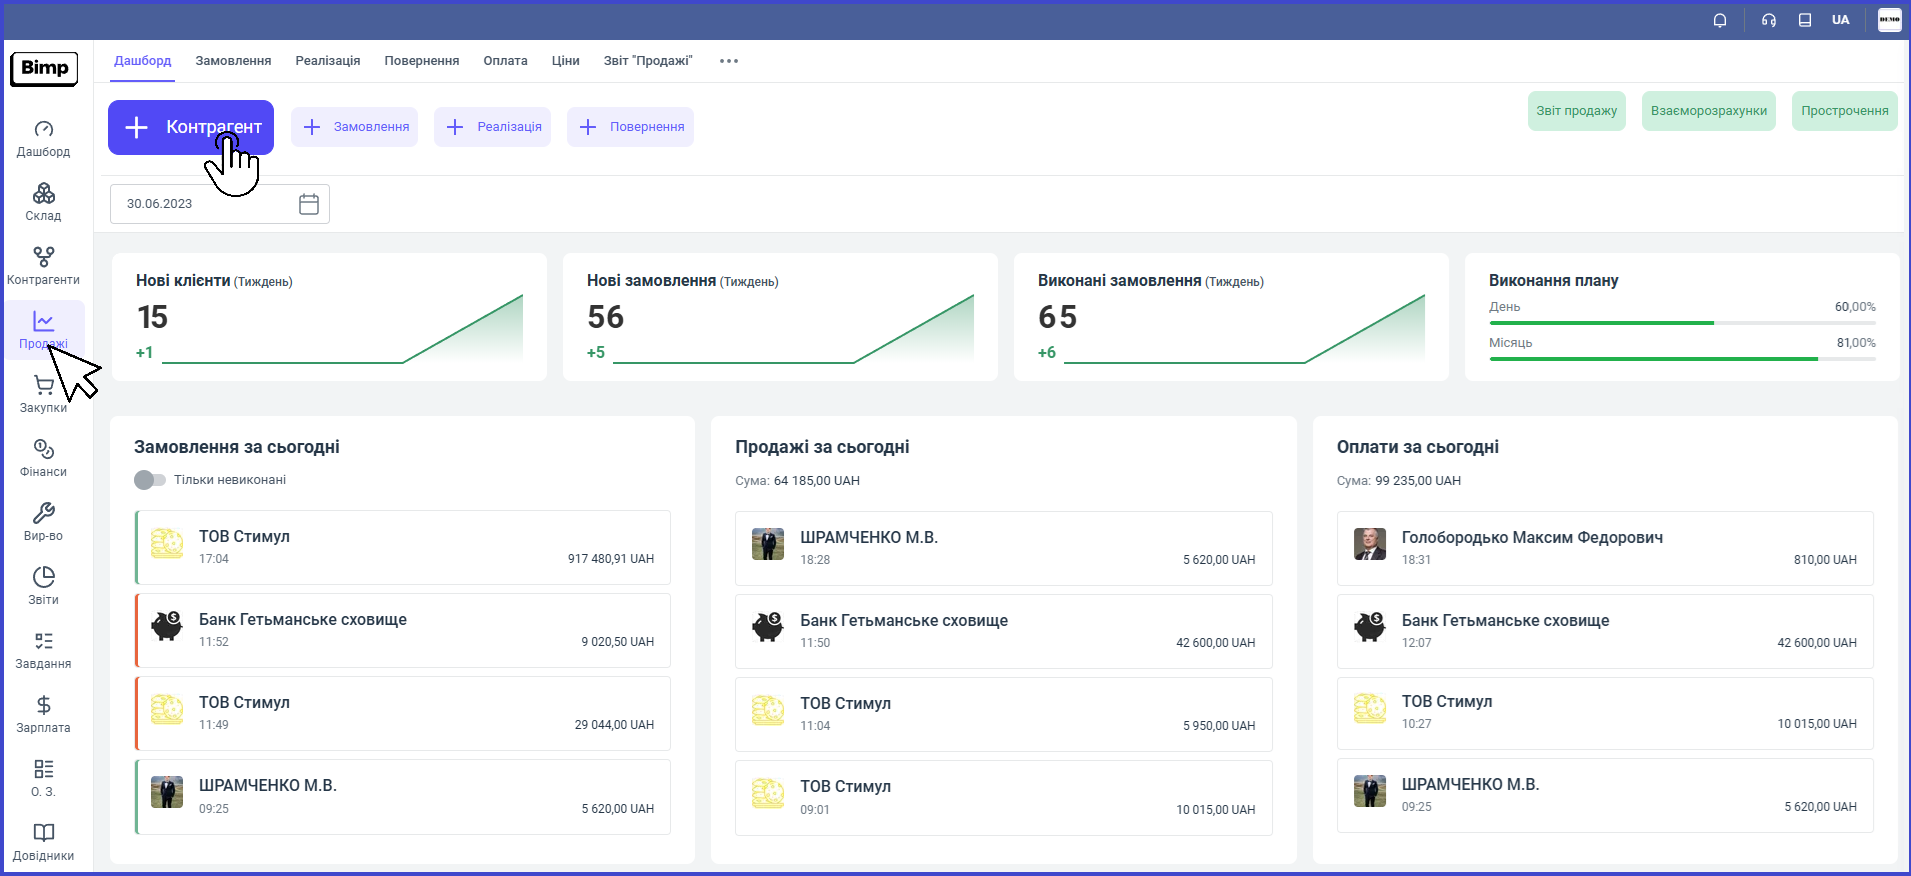This screenshot has width=1911, height=876.
Task: Add a new Контрагент
Action: [x=191, y=127]
